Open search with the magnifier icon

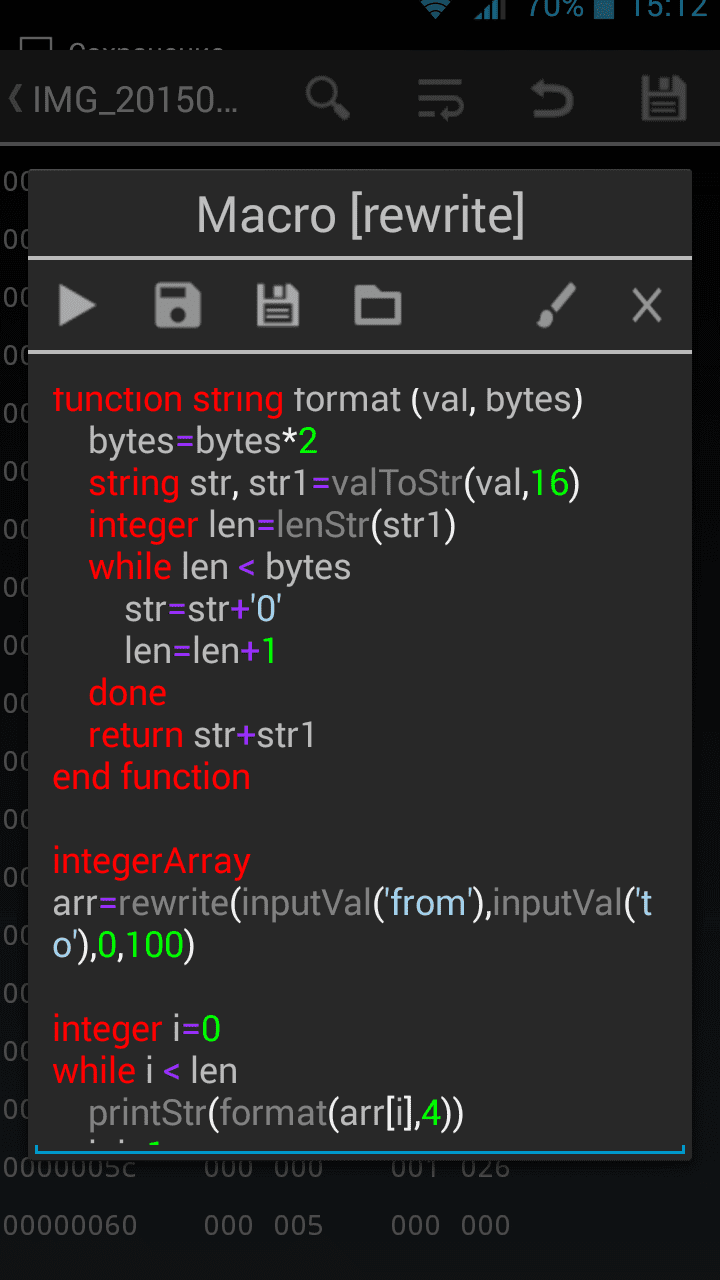327,99
